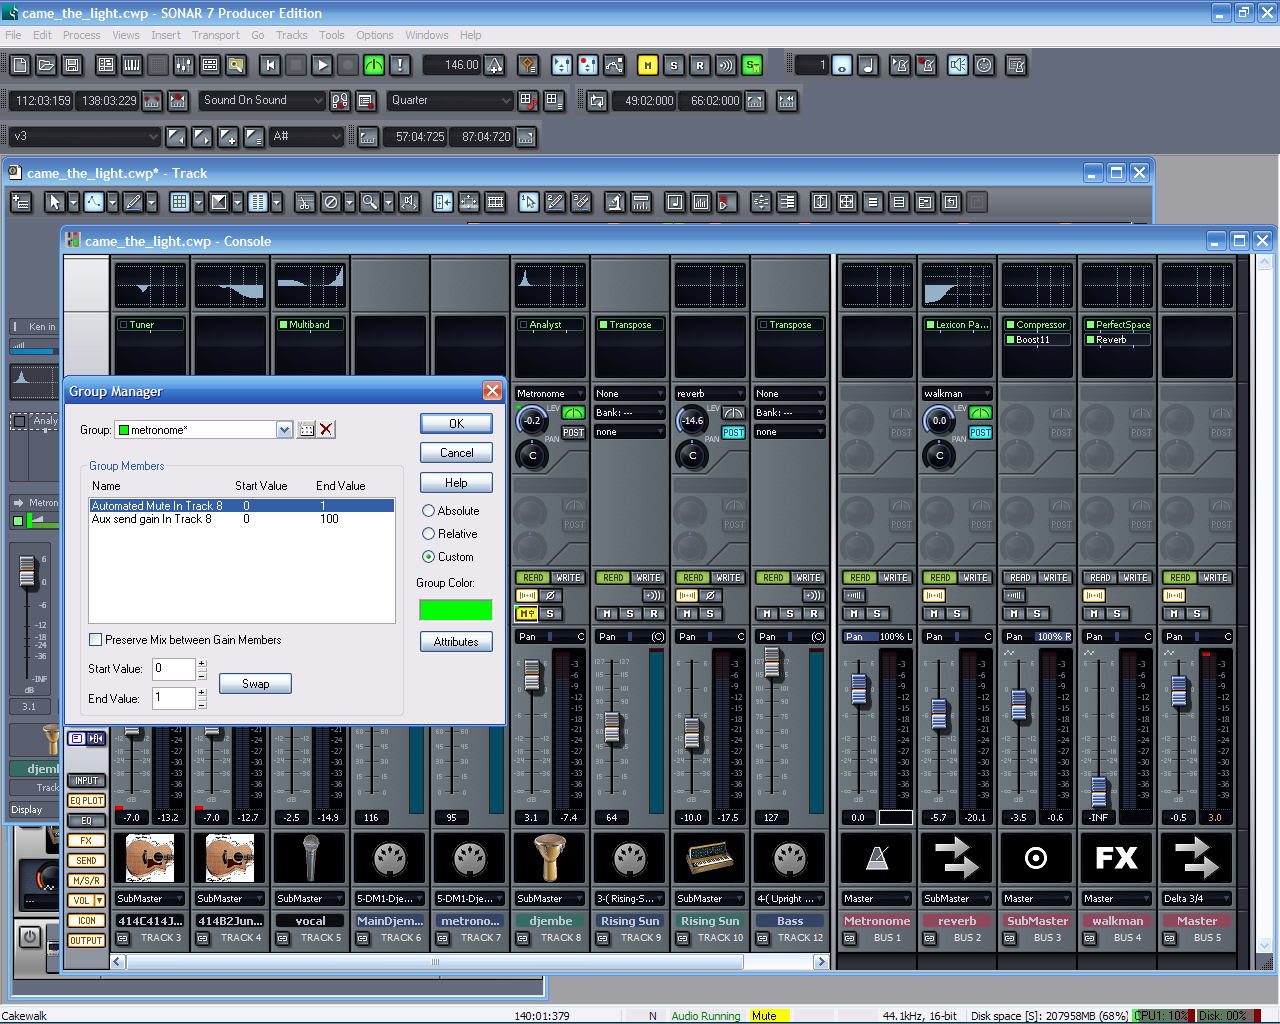Open the Process menu

pos(81,35)
